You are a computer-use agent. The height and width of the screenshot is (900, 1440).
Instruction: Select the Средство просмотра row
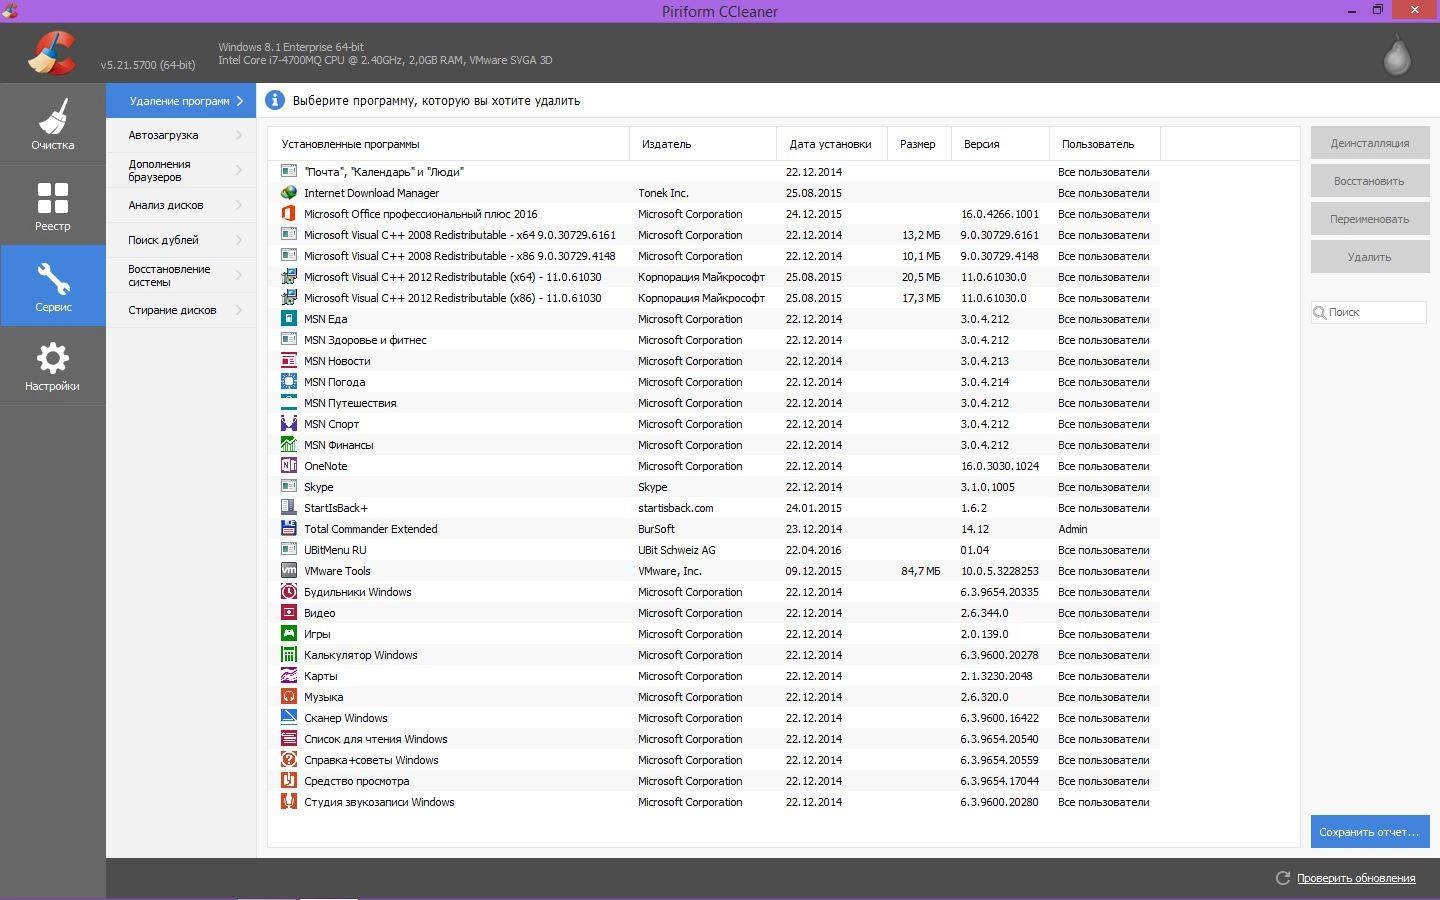point(714,781)
